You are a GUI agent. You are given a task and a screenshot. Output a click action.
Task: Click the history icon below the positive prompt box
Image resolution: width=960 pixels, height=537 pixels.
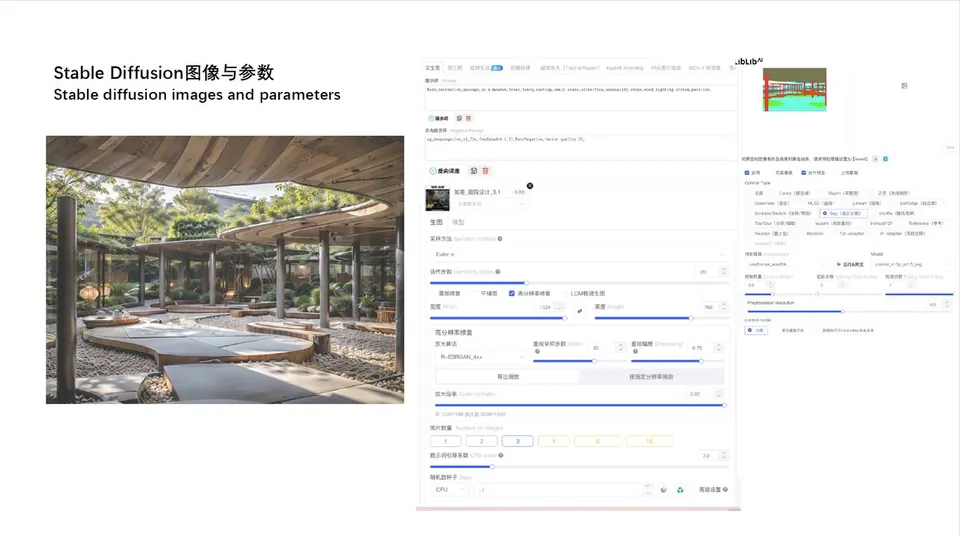click(x=459, y=118)
